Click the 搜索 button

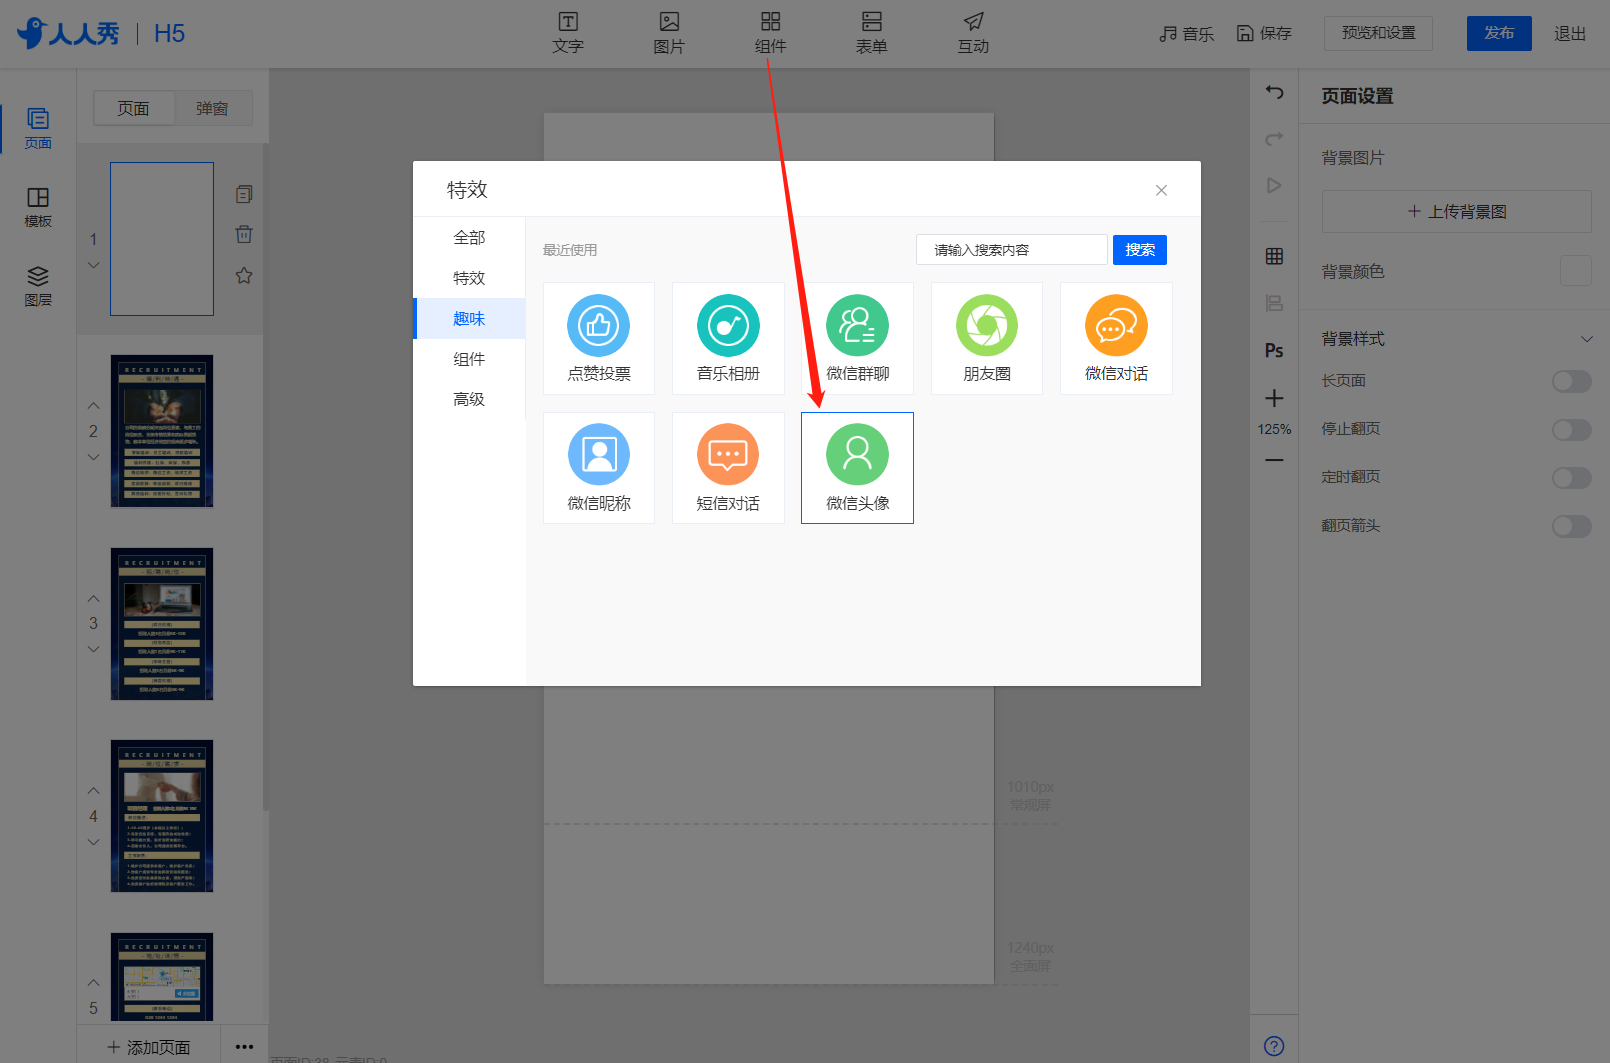coord(1140,250)
